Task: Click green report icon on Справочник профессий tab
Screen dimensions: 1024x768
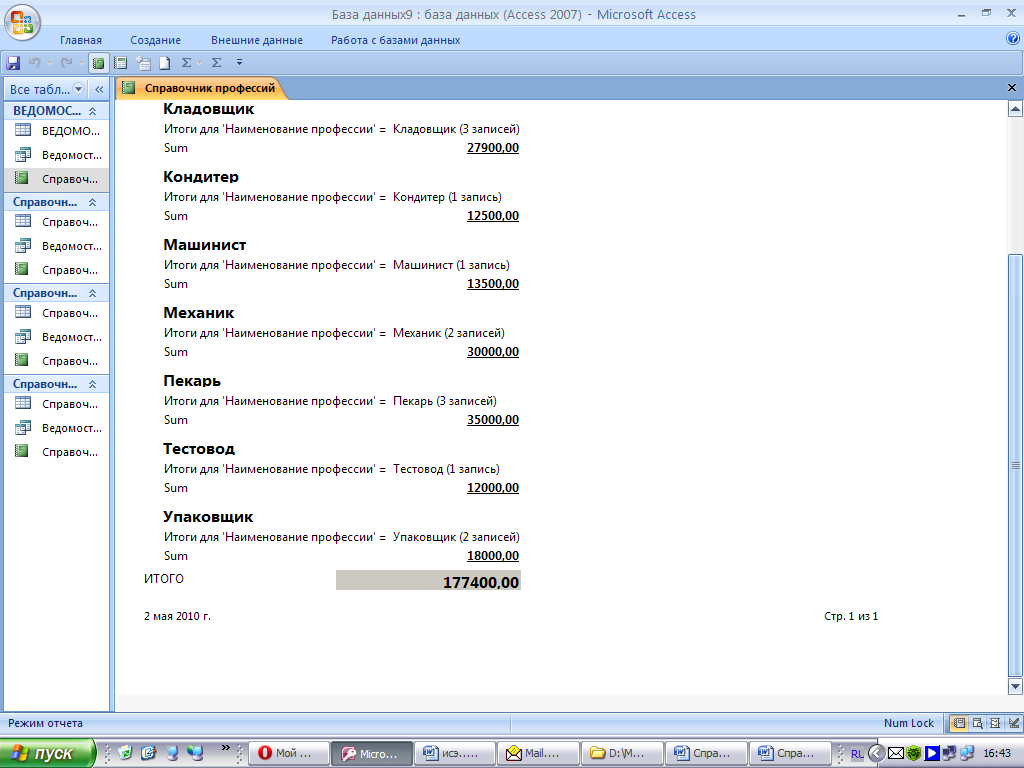Action: pos(129,88)
